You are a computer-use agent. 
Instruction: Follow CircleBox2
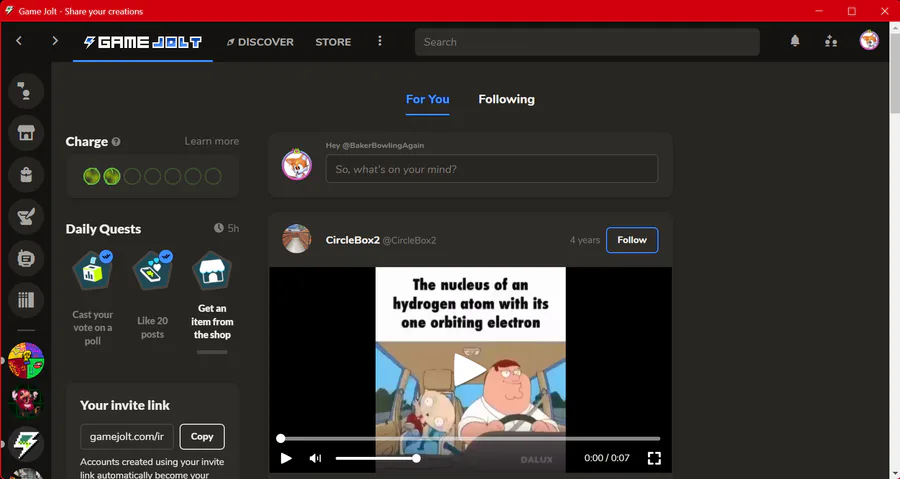pos(632,240)
